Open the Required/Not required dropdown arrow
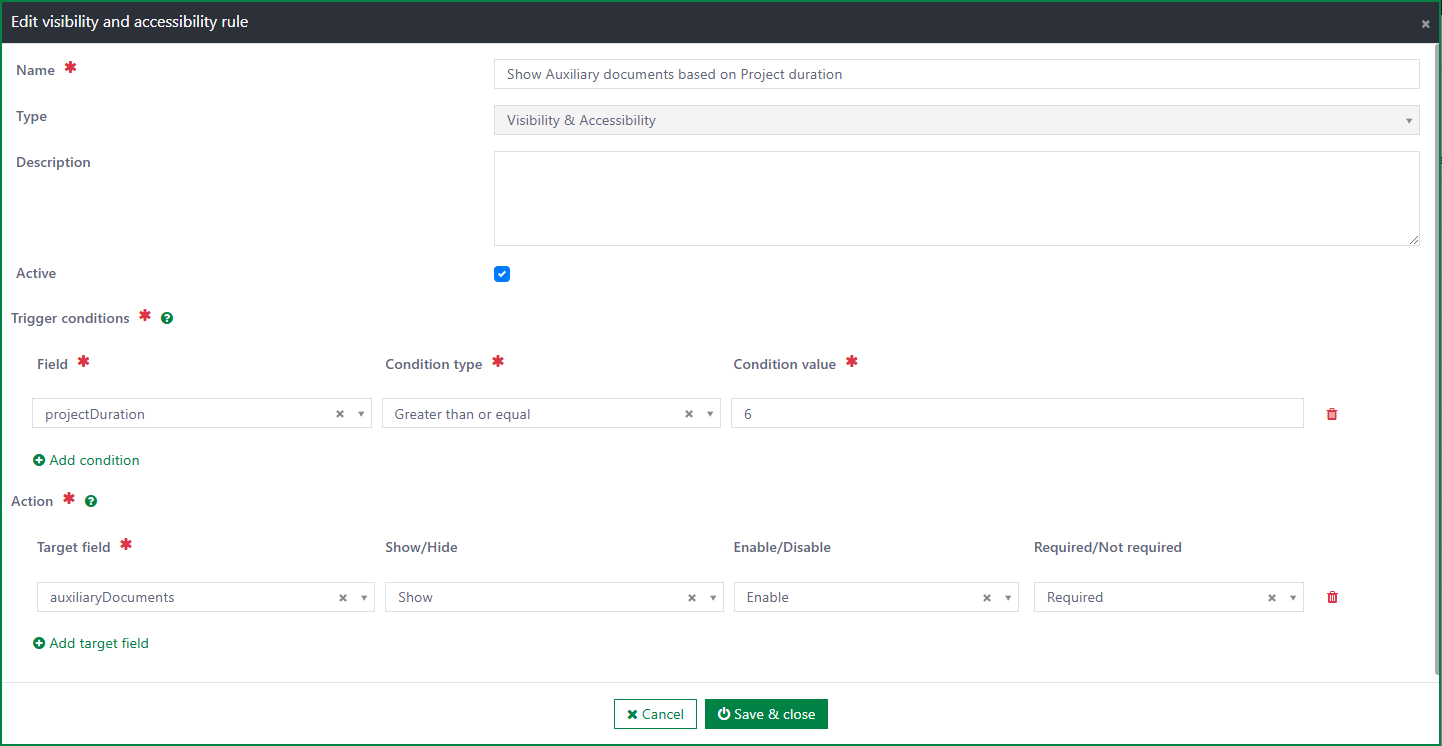This screenshot has height=746, width=1442. [1293, 597]
